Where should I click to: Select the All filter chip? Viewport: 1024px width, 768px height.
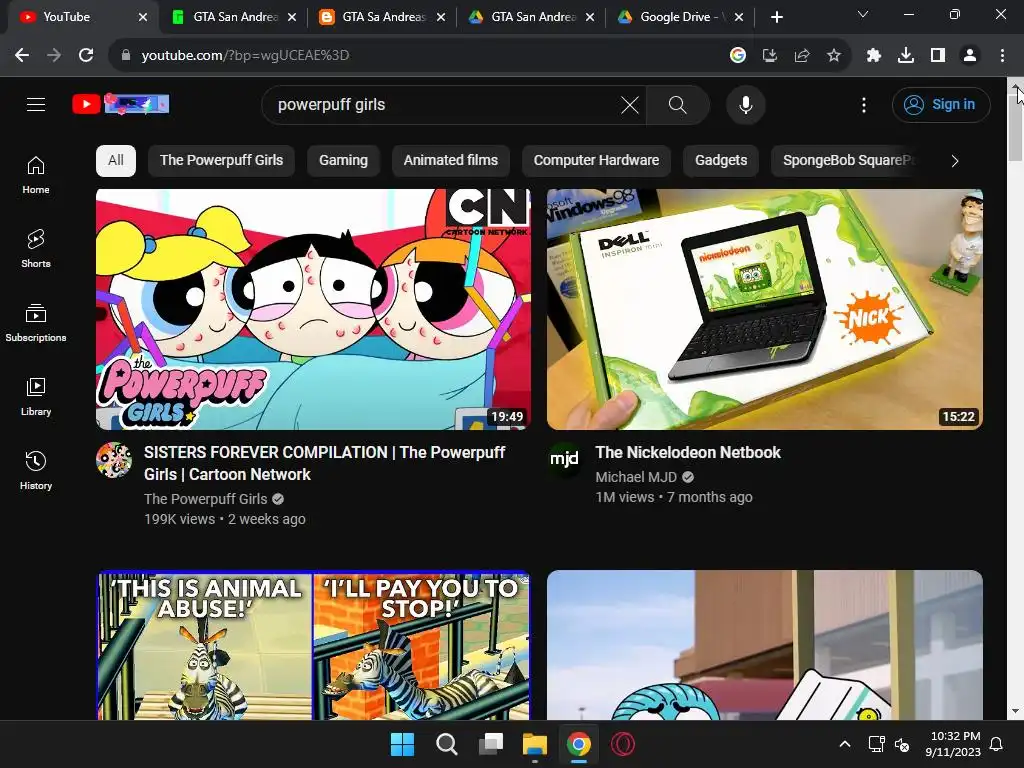point(116,161)
